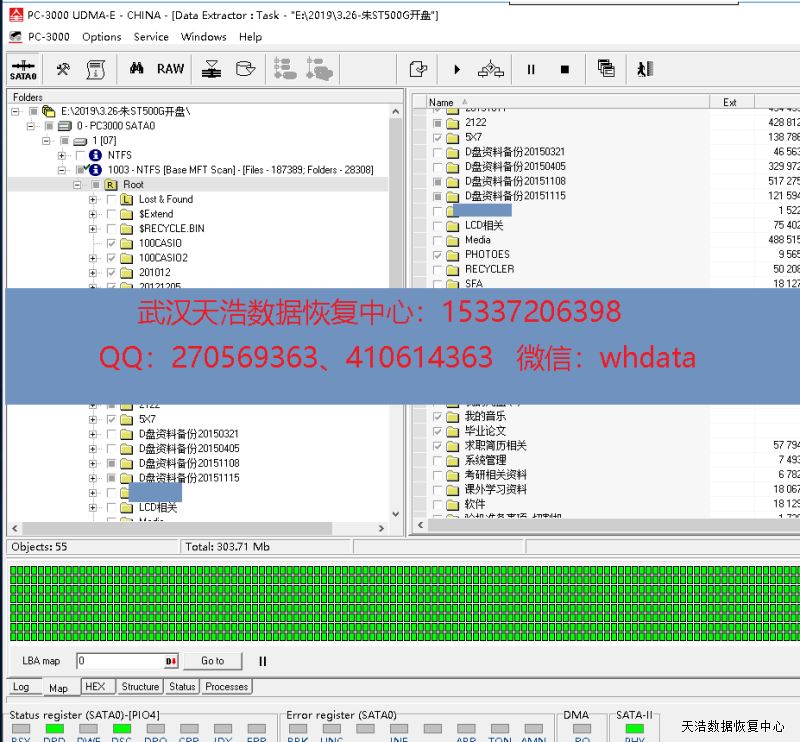This screenshot has width=800, height=742.
Task: Click the SATA0 port icon in toolbar
Action: pyautogui.click(x=23, y=69)
